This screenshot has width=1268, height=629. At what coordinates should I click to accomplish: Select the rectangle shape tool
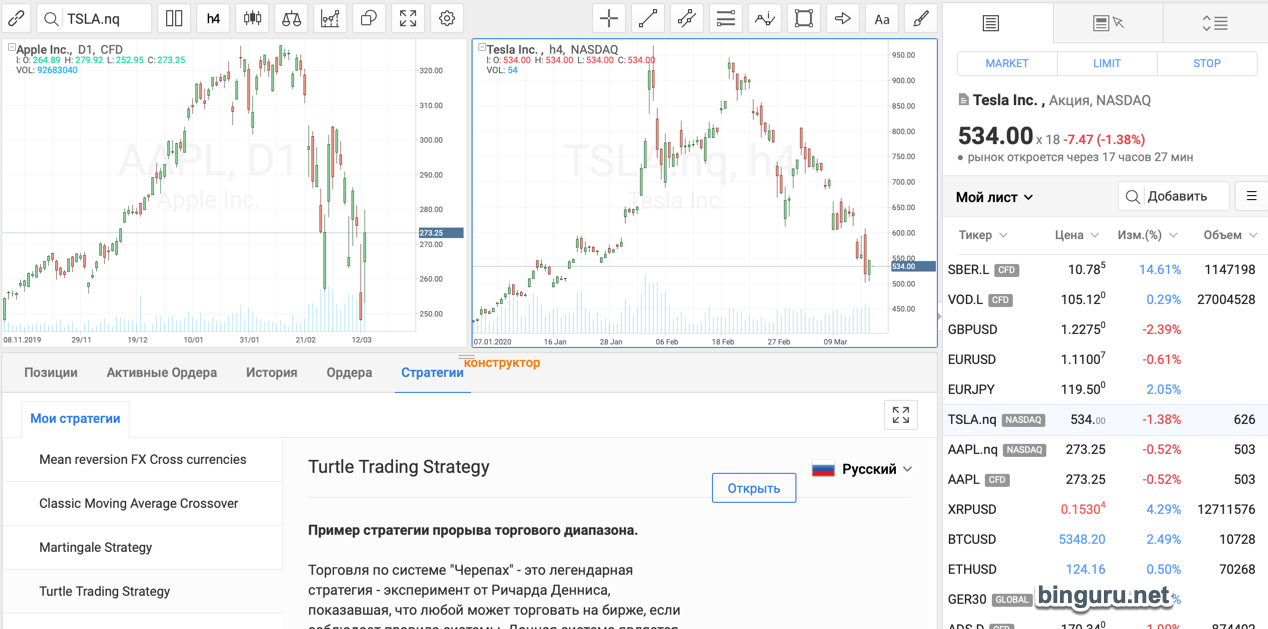804,18
